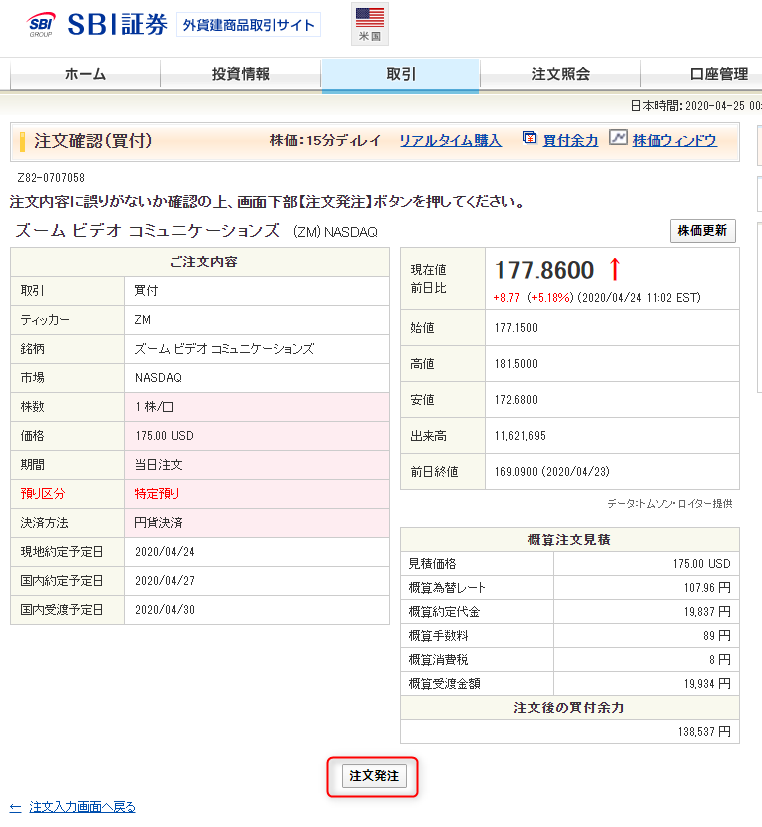Screen dimensions: 762x827
Task: Click the データ:トムソン・ロイター提供 credit text
Action: [670, 504]
